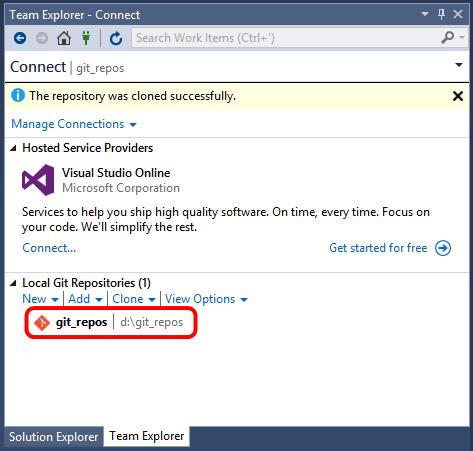Open the Connect page header dropdown

tap(459, 65)
